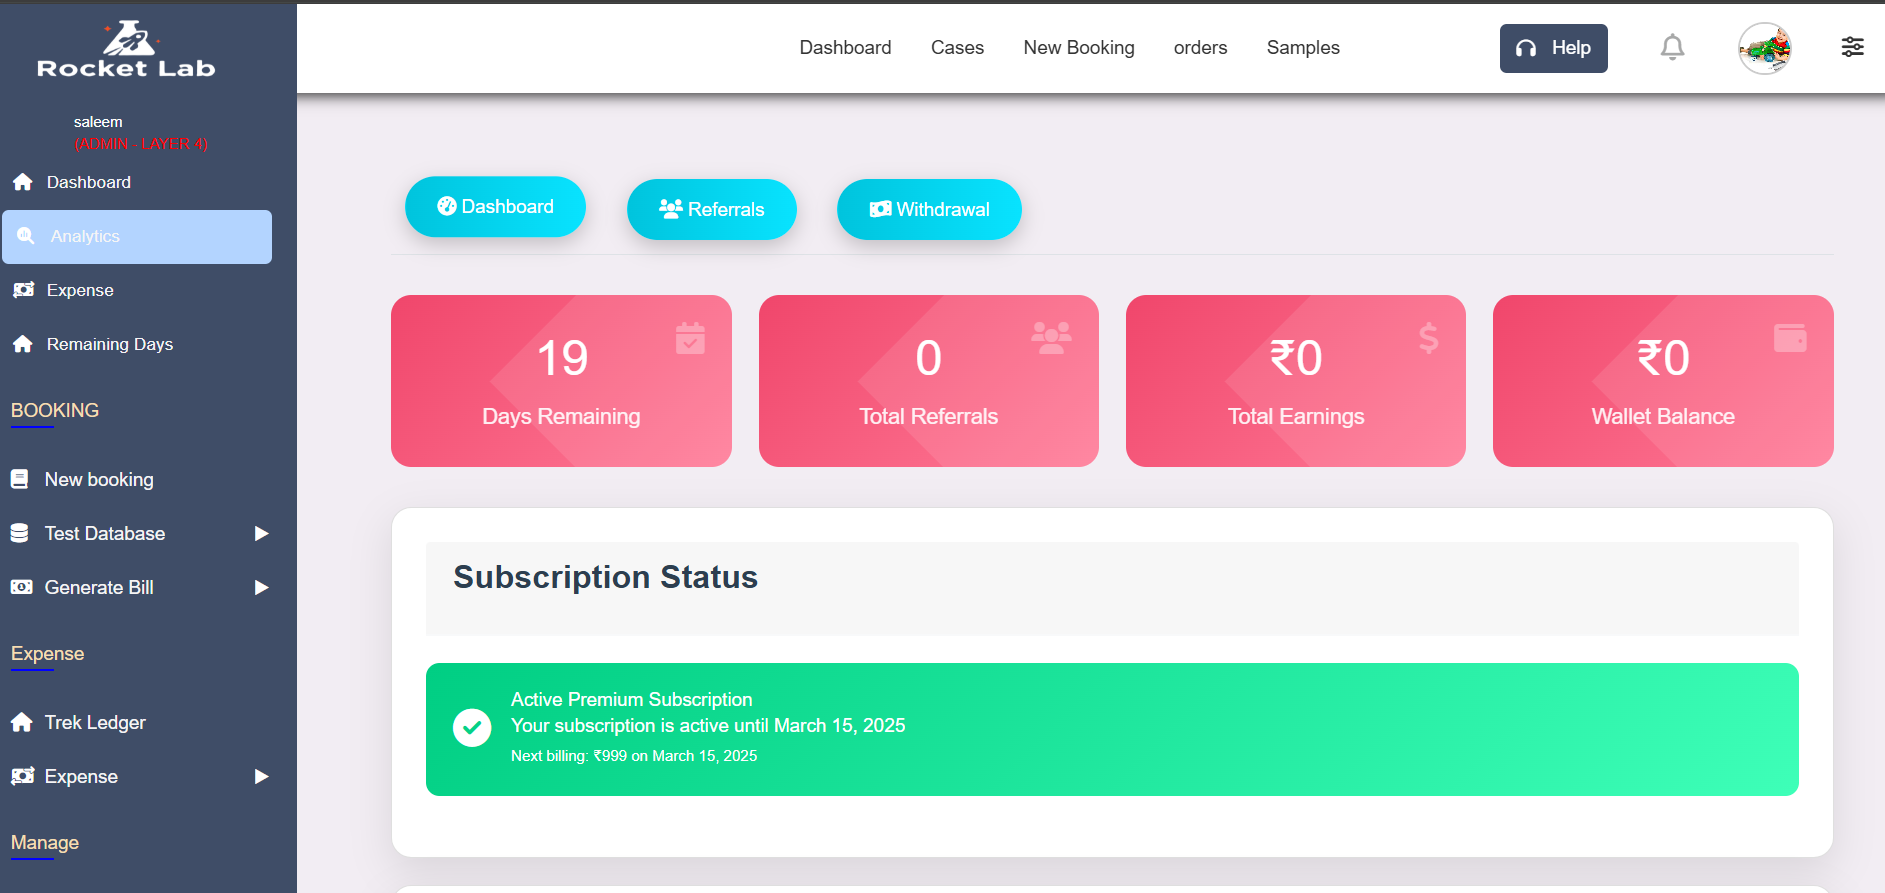1885x893 pixels.
Task: Expand the Generate Bill submenu arrow
Action: [261, 587]
